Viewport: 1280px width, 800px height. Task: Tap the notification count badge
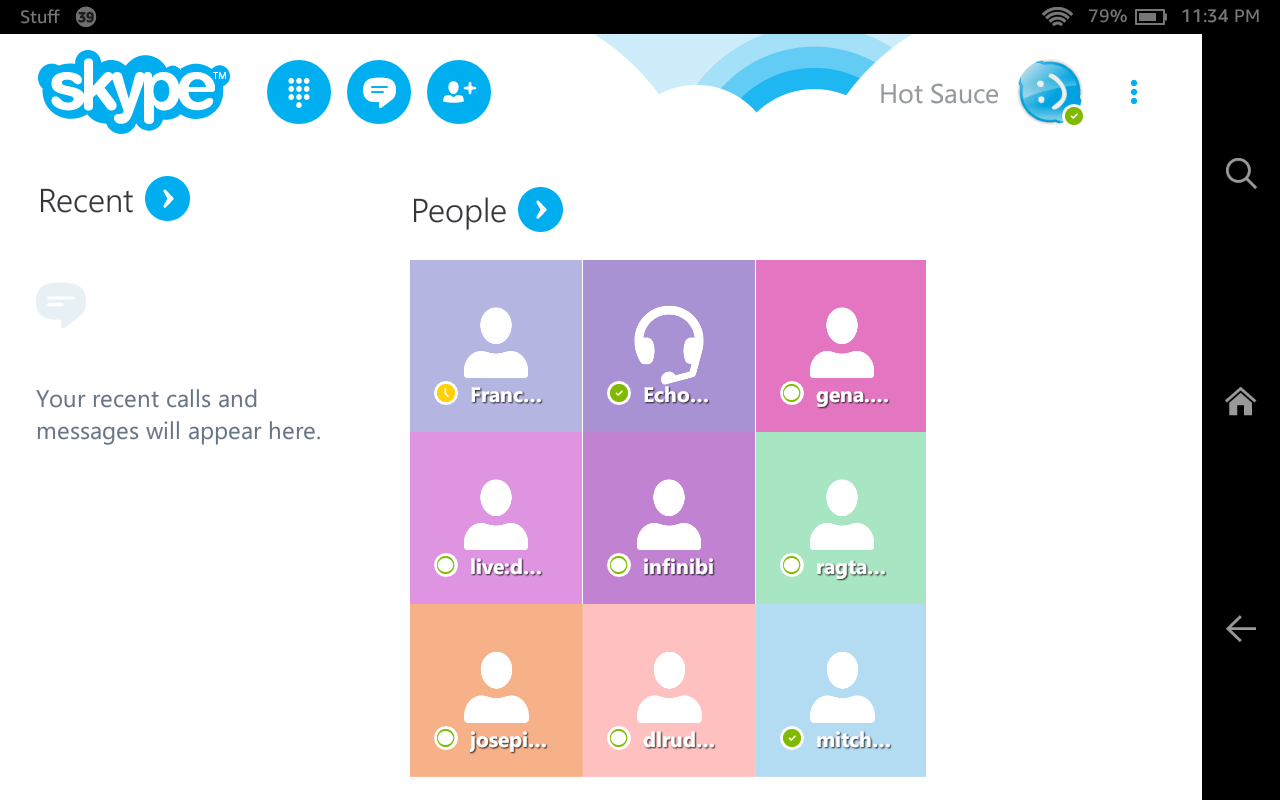86,17
